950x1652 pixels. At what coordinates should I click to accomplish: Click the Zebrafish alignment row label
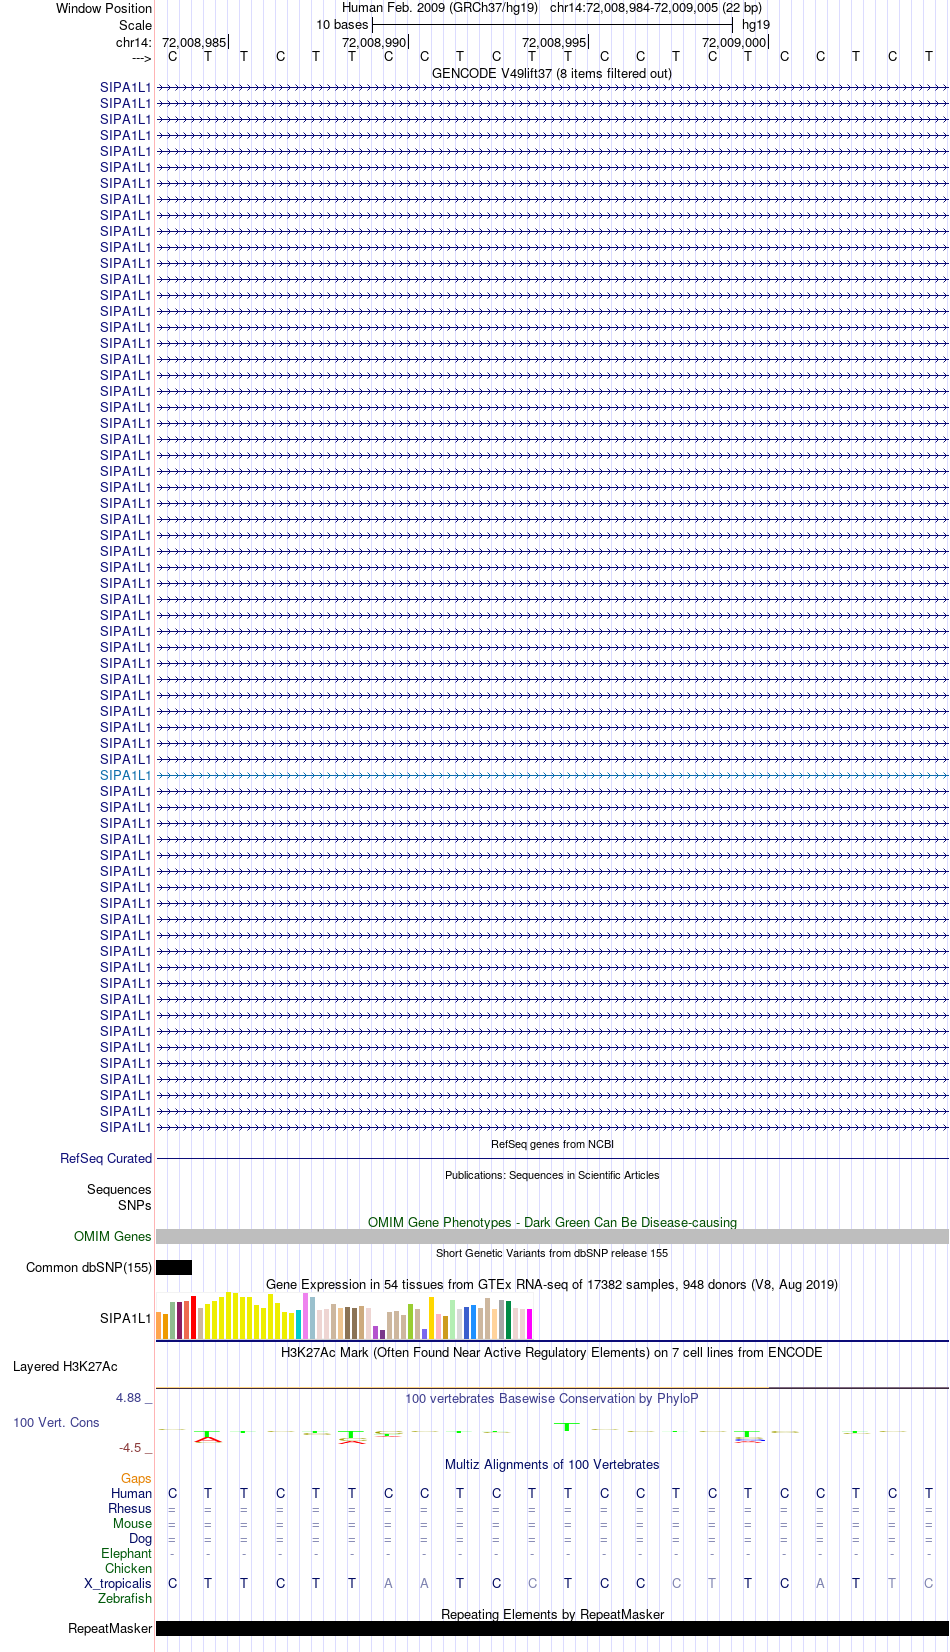point(125,1598)
